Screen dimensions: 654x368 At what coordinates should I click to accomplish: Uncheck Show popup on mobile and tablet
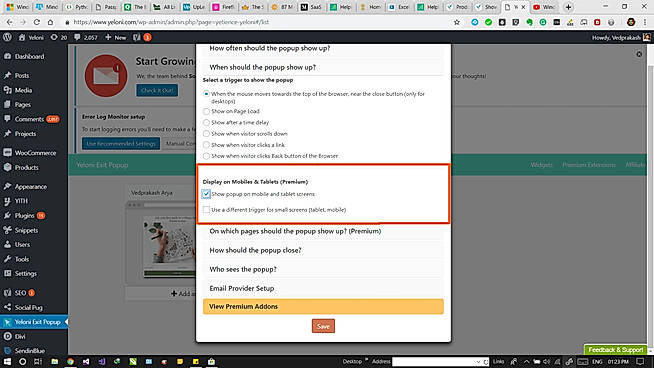(206, 194)
